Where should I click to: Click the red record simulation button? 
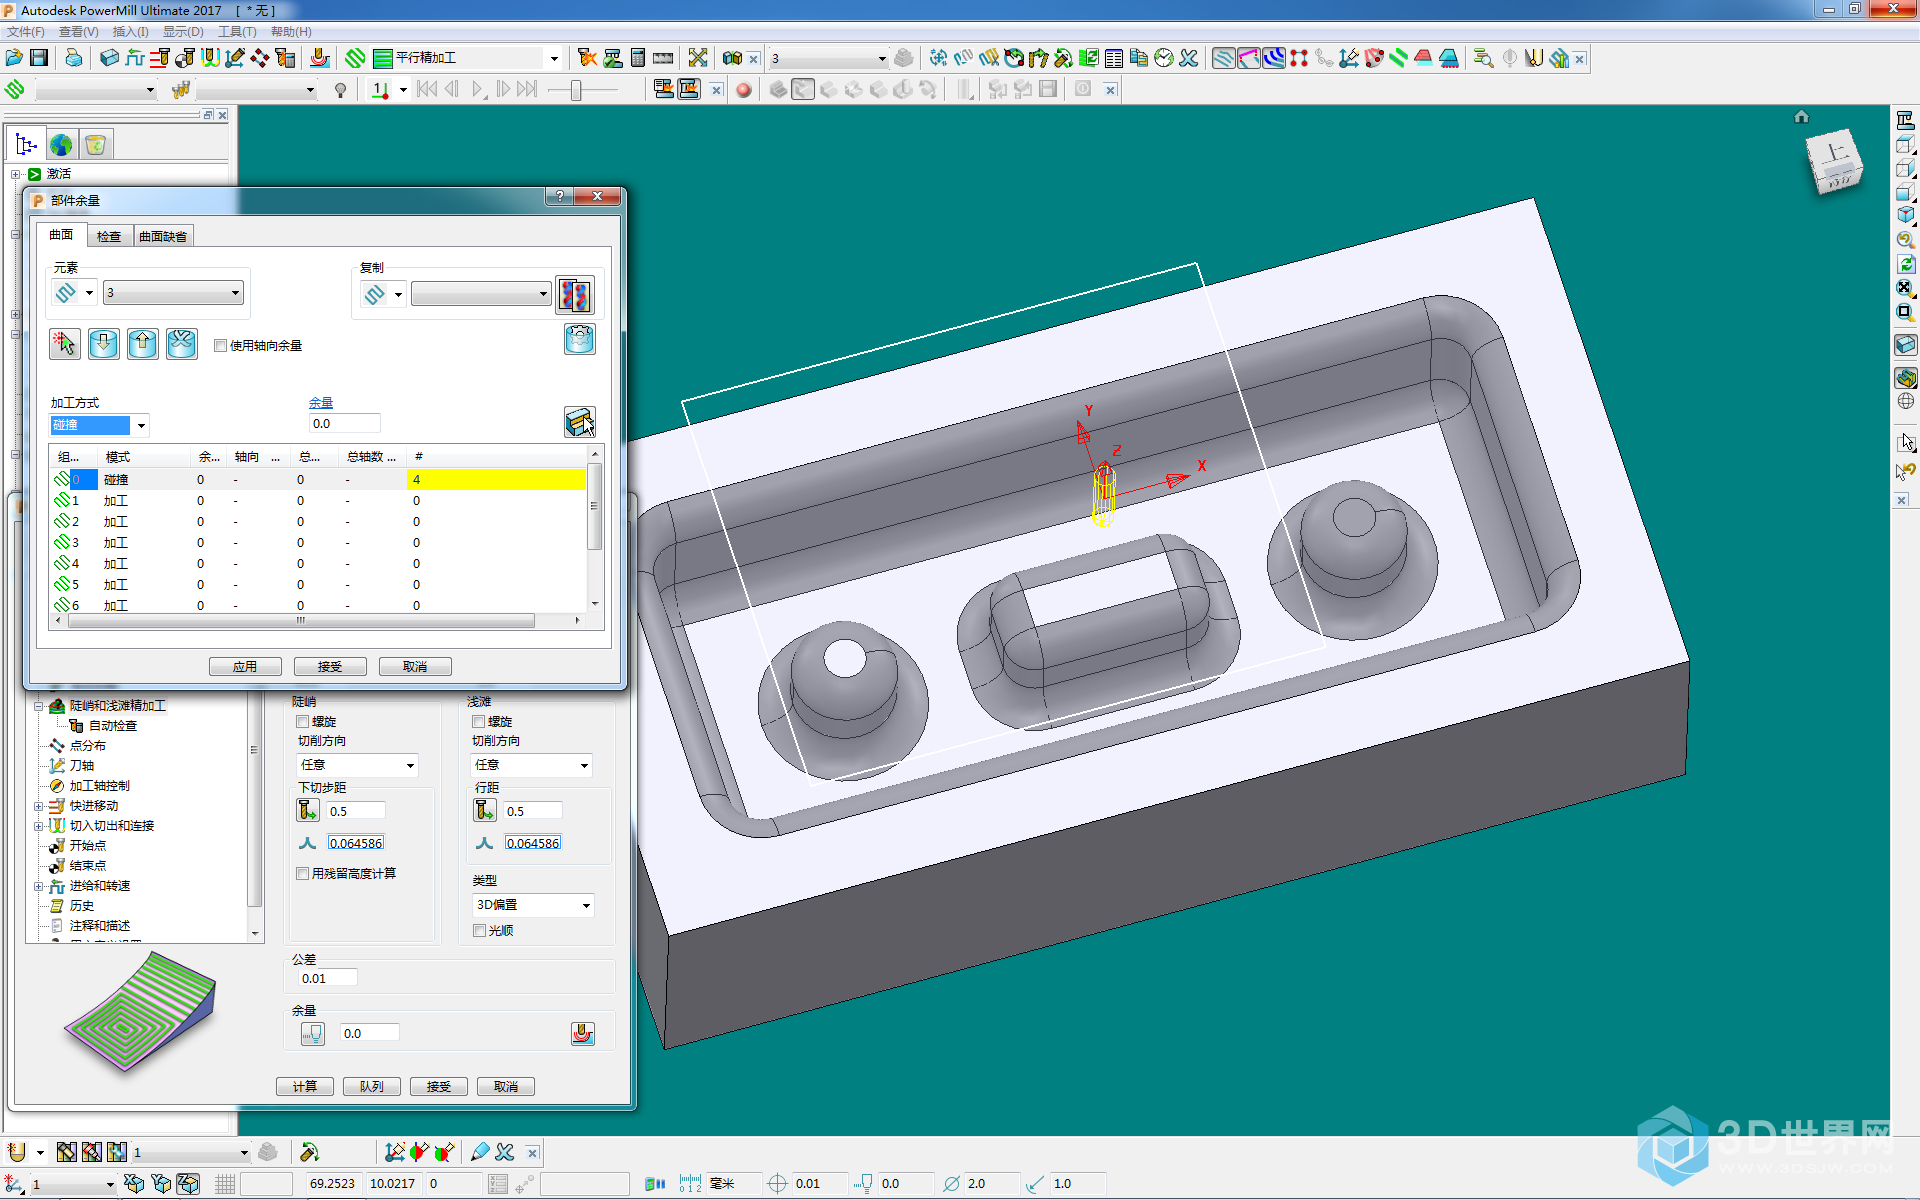[x=743, y=90]
